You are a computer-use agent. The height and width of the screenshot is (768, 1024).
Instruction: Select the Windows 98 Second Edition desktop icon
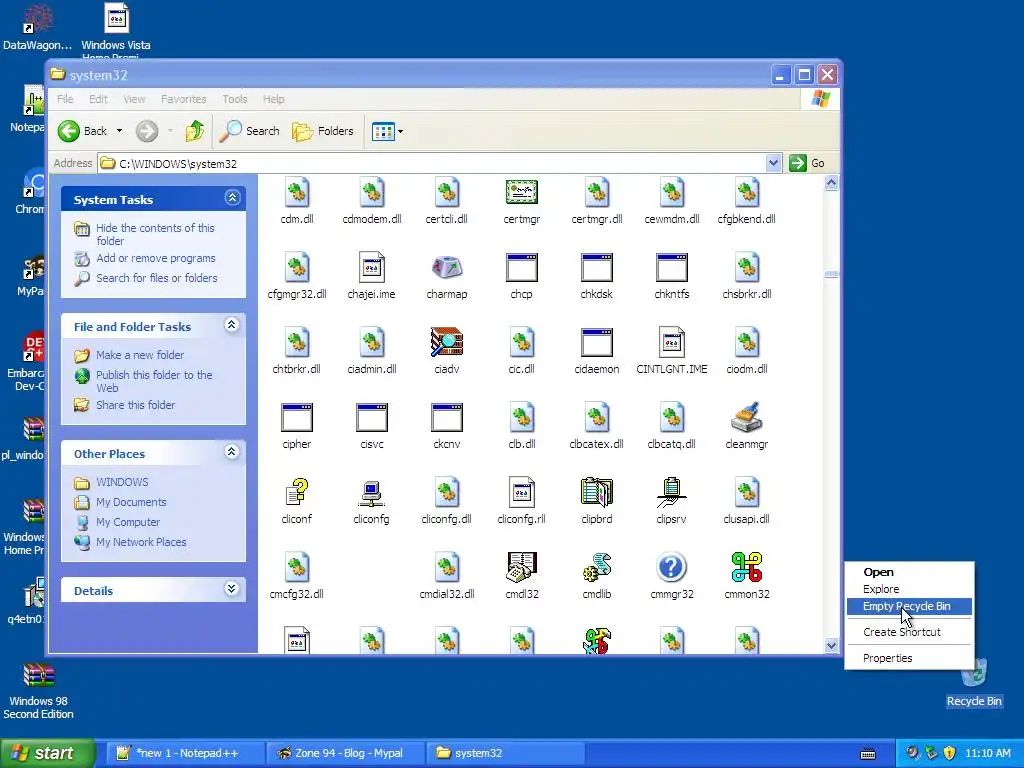[x=39, y=691]
